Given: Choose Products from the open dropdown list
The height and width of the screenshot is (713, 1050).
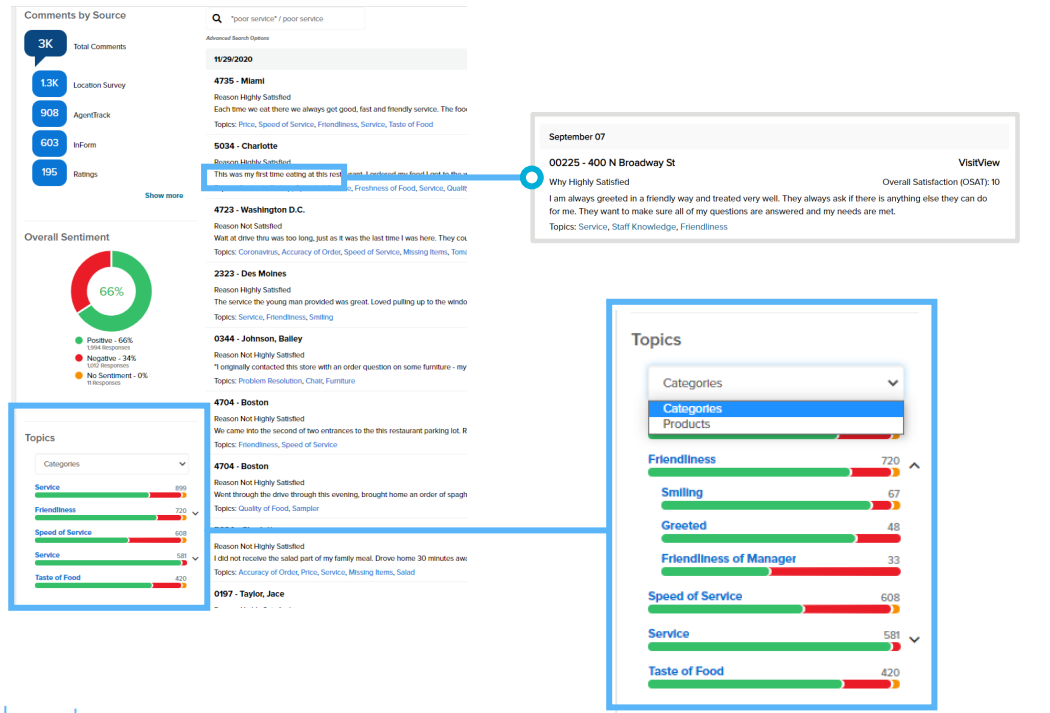Looking at the screenshot, I should [686, 424].
